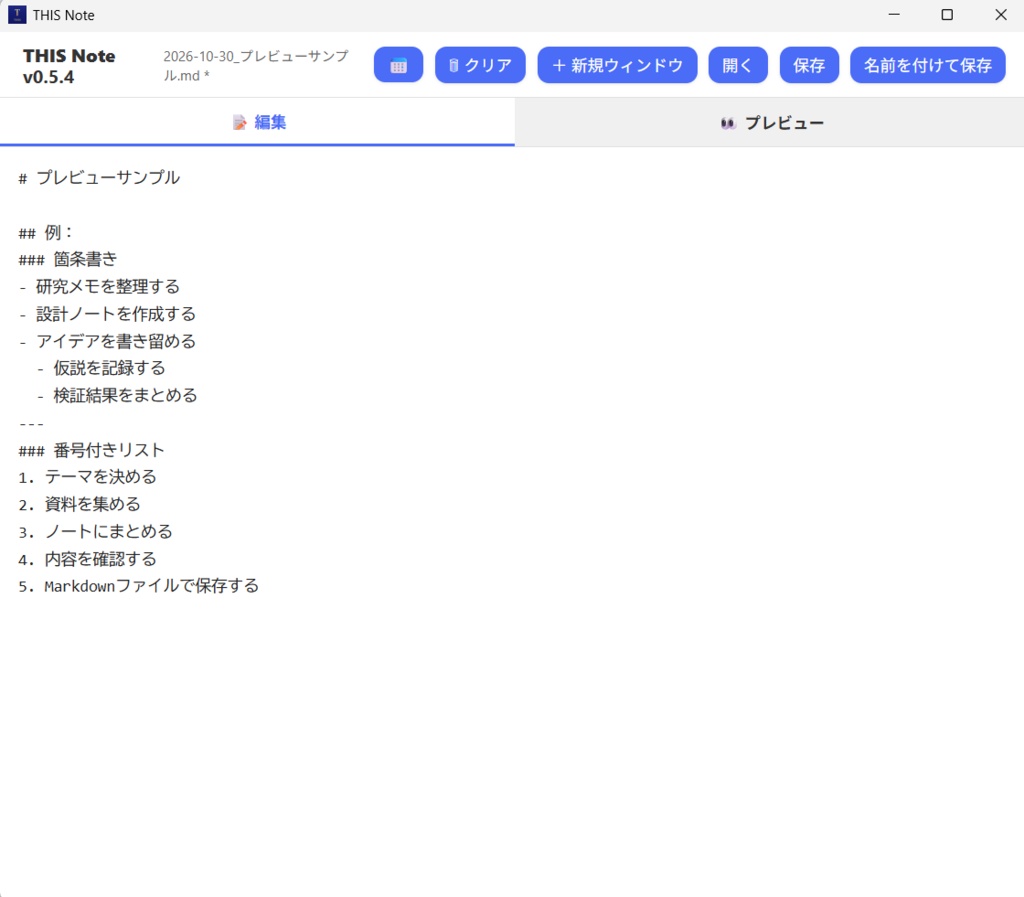Click the nested item 検証結果をまとめる

tap(117, 396)
